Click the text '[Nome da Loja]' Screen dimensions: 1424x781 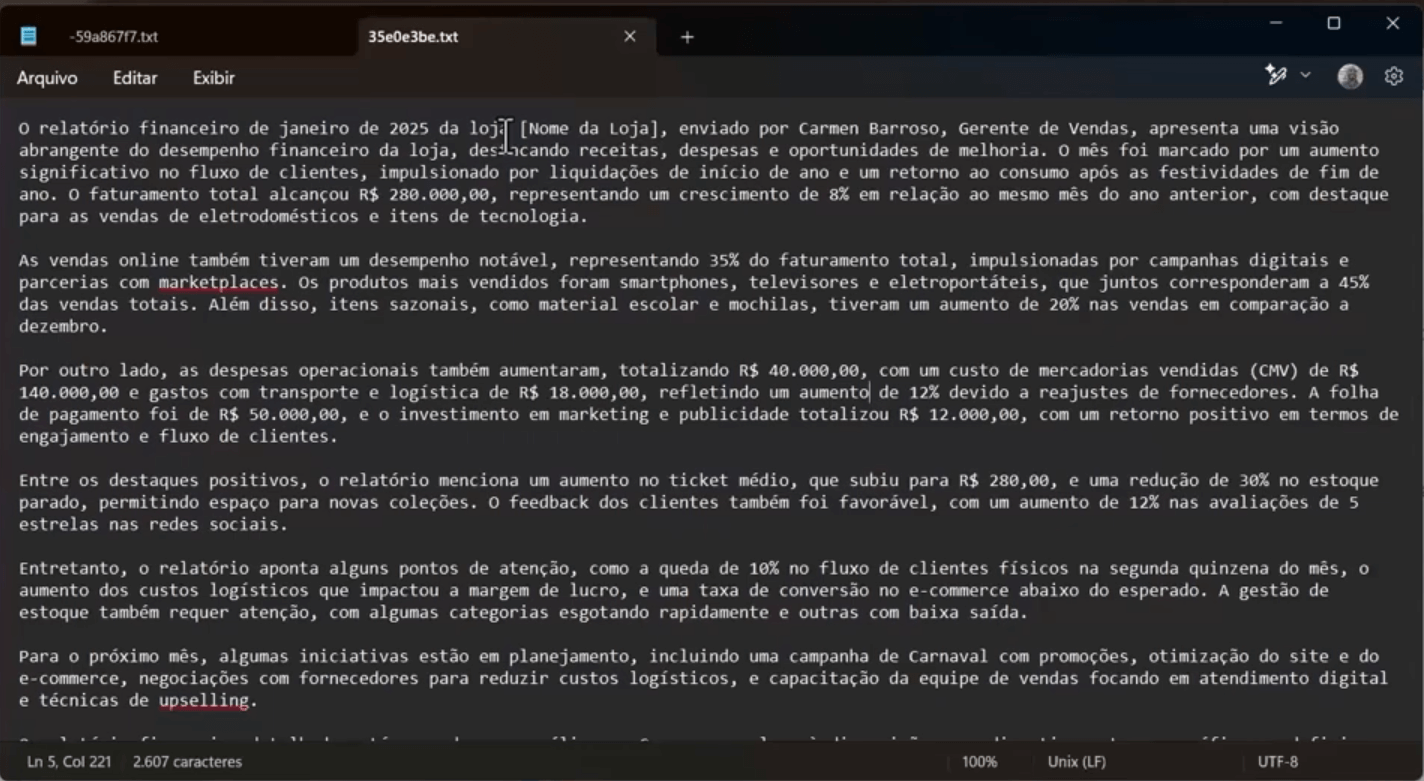coord(588,128)
